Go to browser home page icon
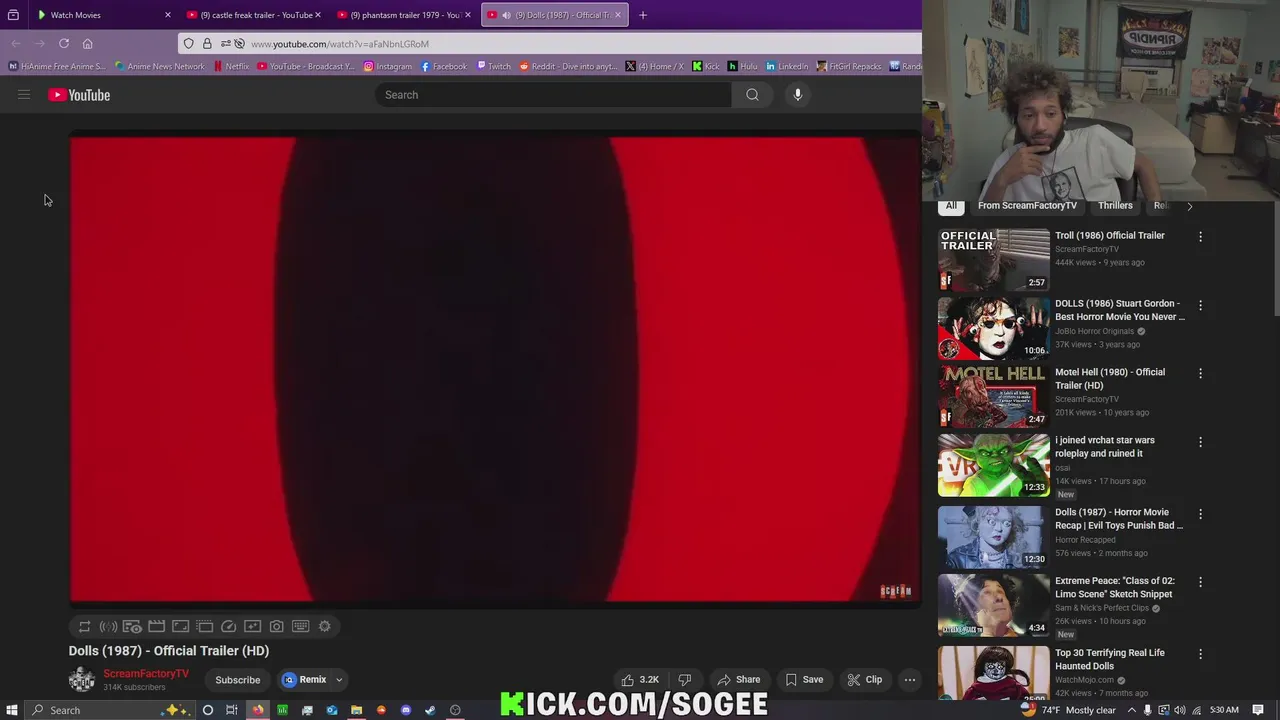The image size is (1280, 720). coord(87,44)
